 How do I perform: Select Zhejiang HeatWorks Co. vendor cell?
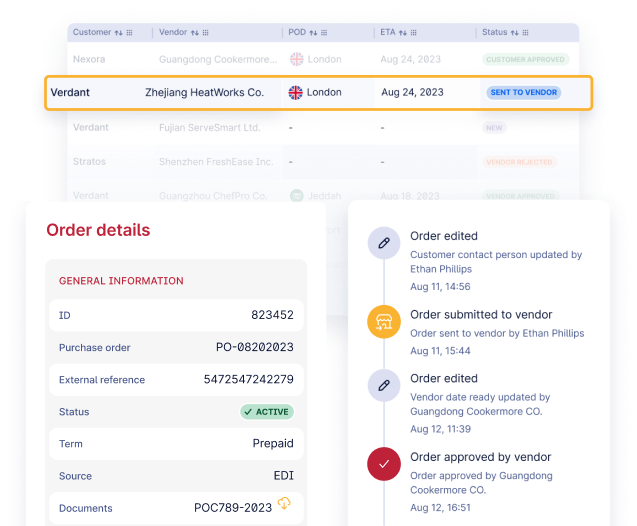click(205, 93)
